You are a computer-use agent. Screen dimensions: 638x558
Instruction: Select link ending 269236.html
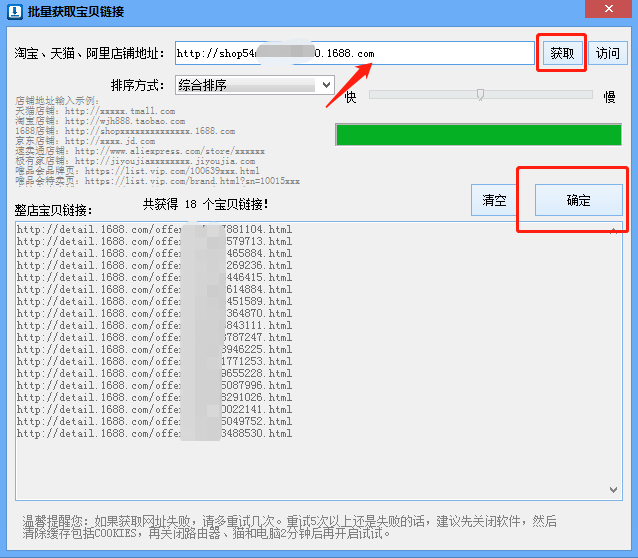coord(154,265)
